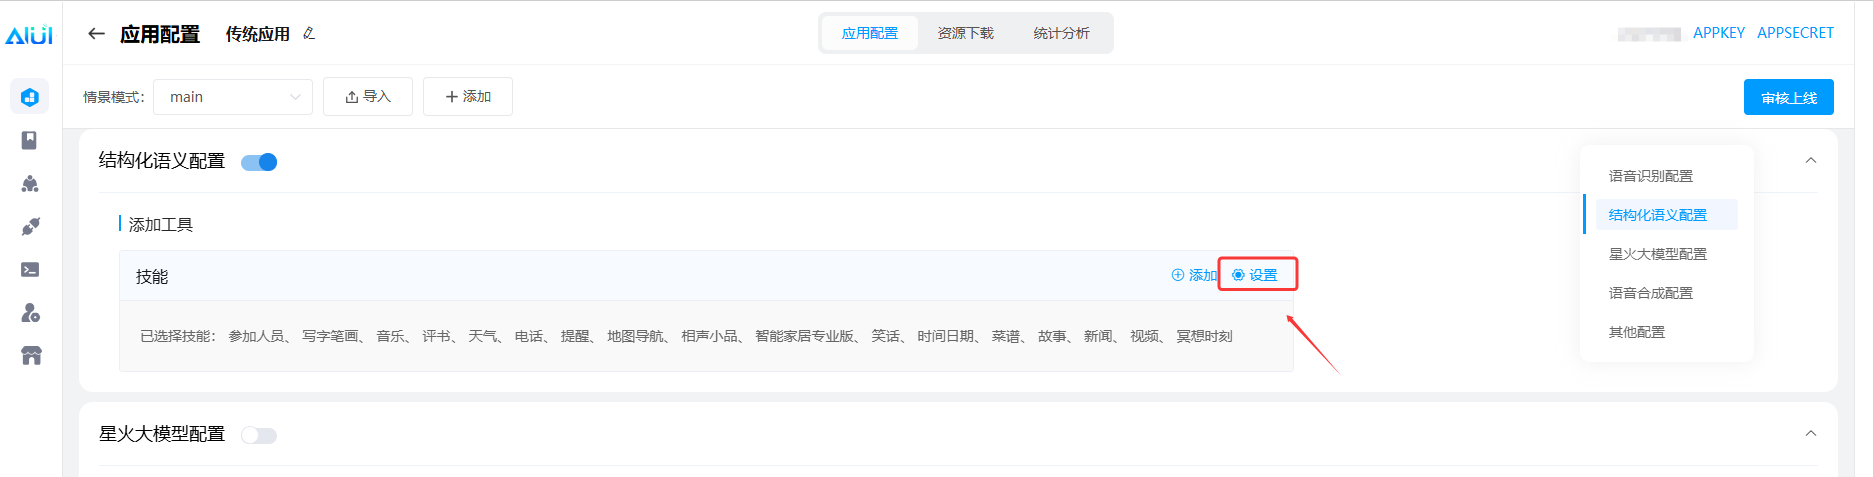Open 设置 for the 技能 tool

1256,275
